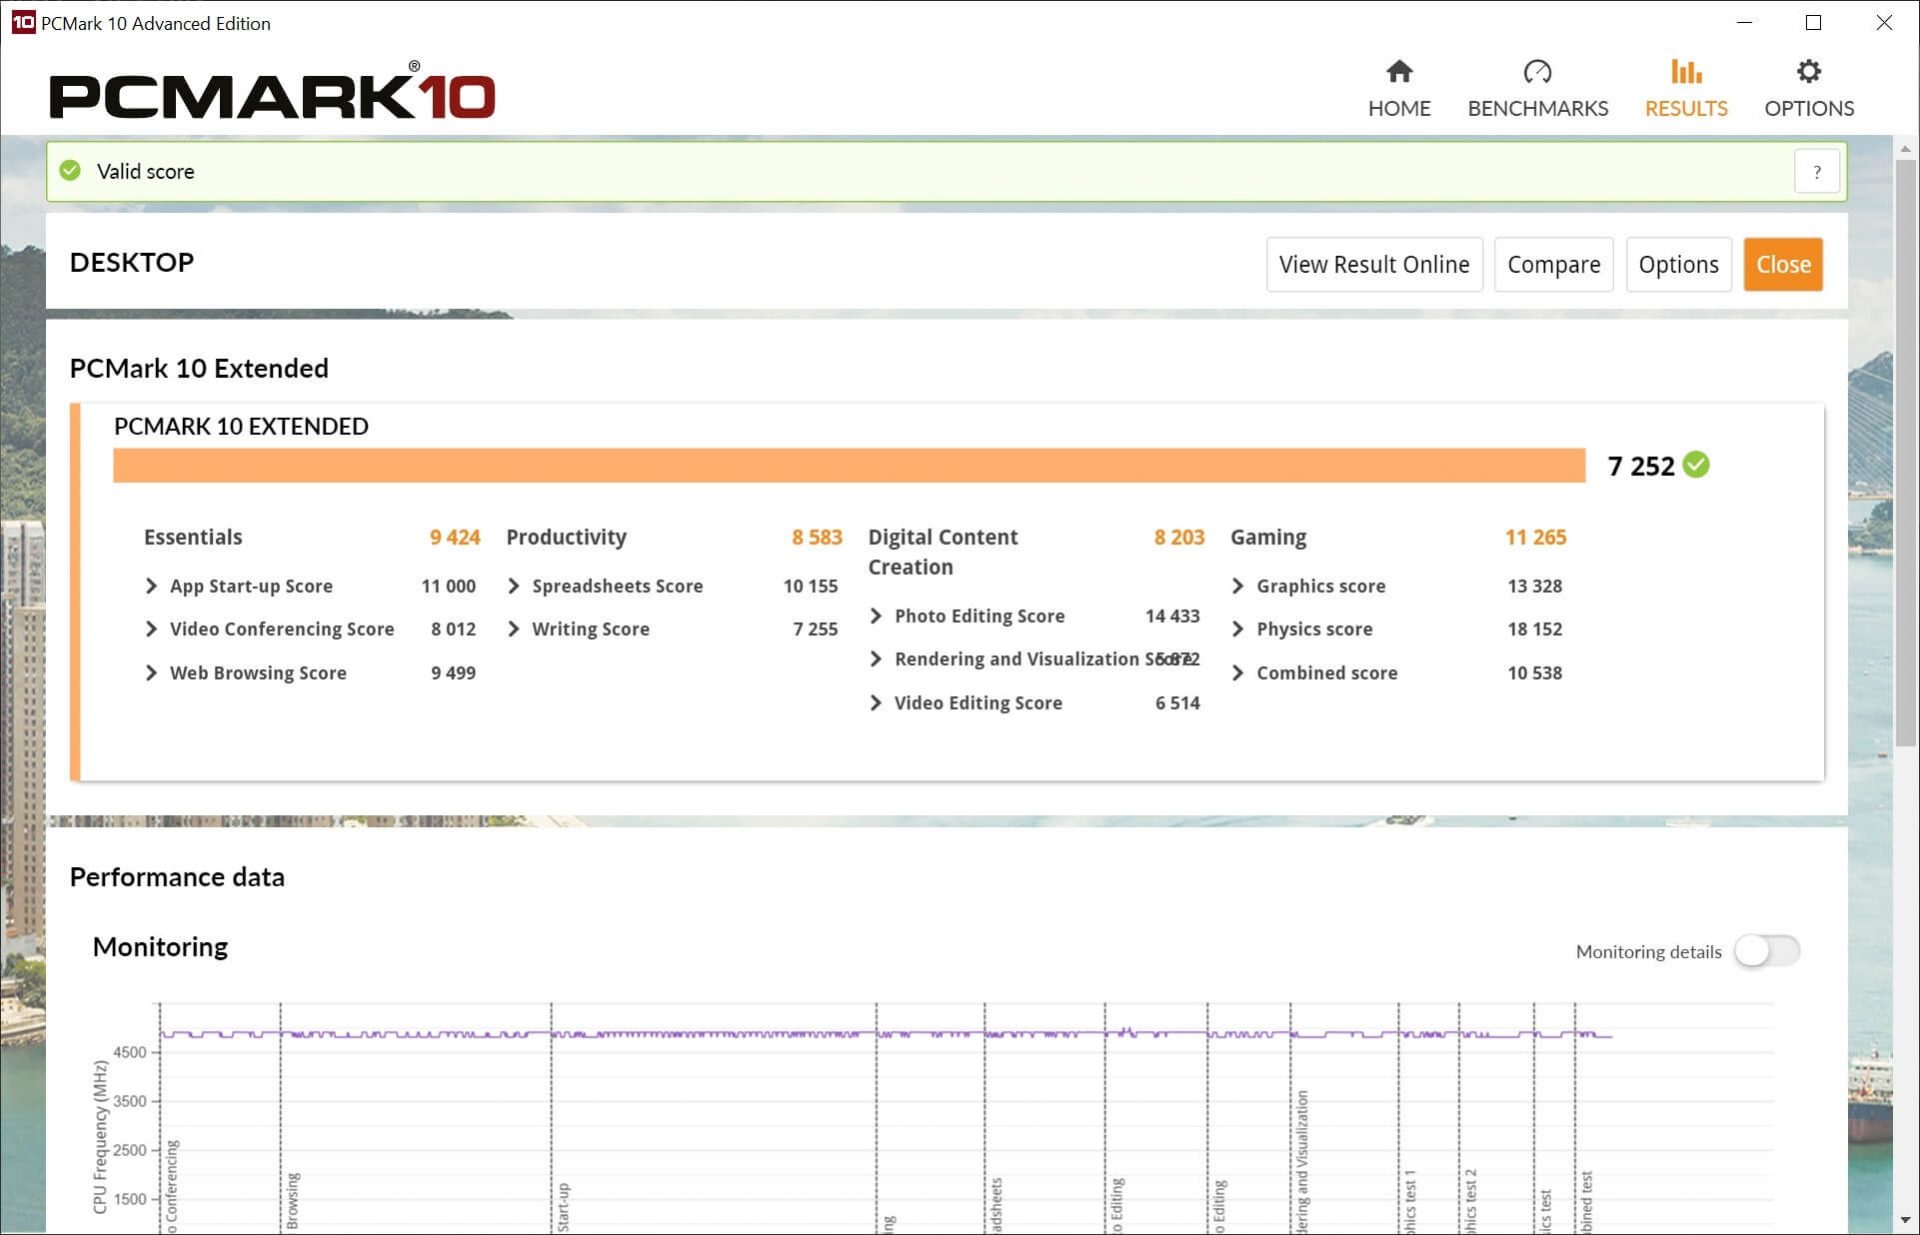Viewport: 1920px width, 1235px height.
Task: Click the green Valid score status indicator
Action: 70,171
